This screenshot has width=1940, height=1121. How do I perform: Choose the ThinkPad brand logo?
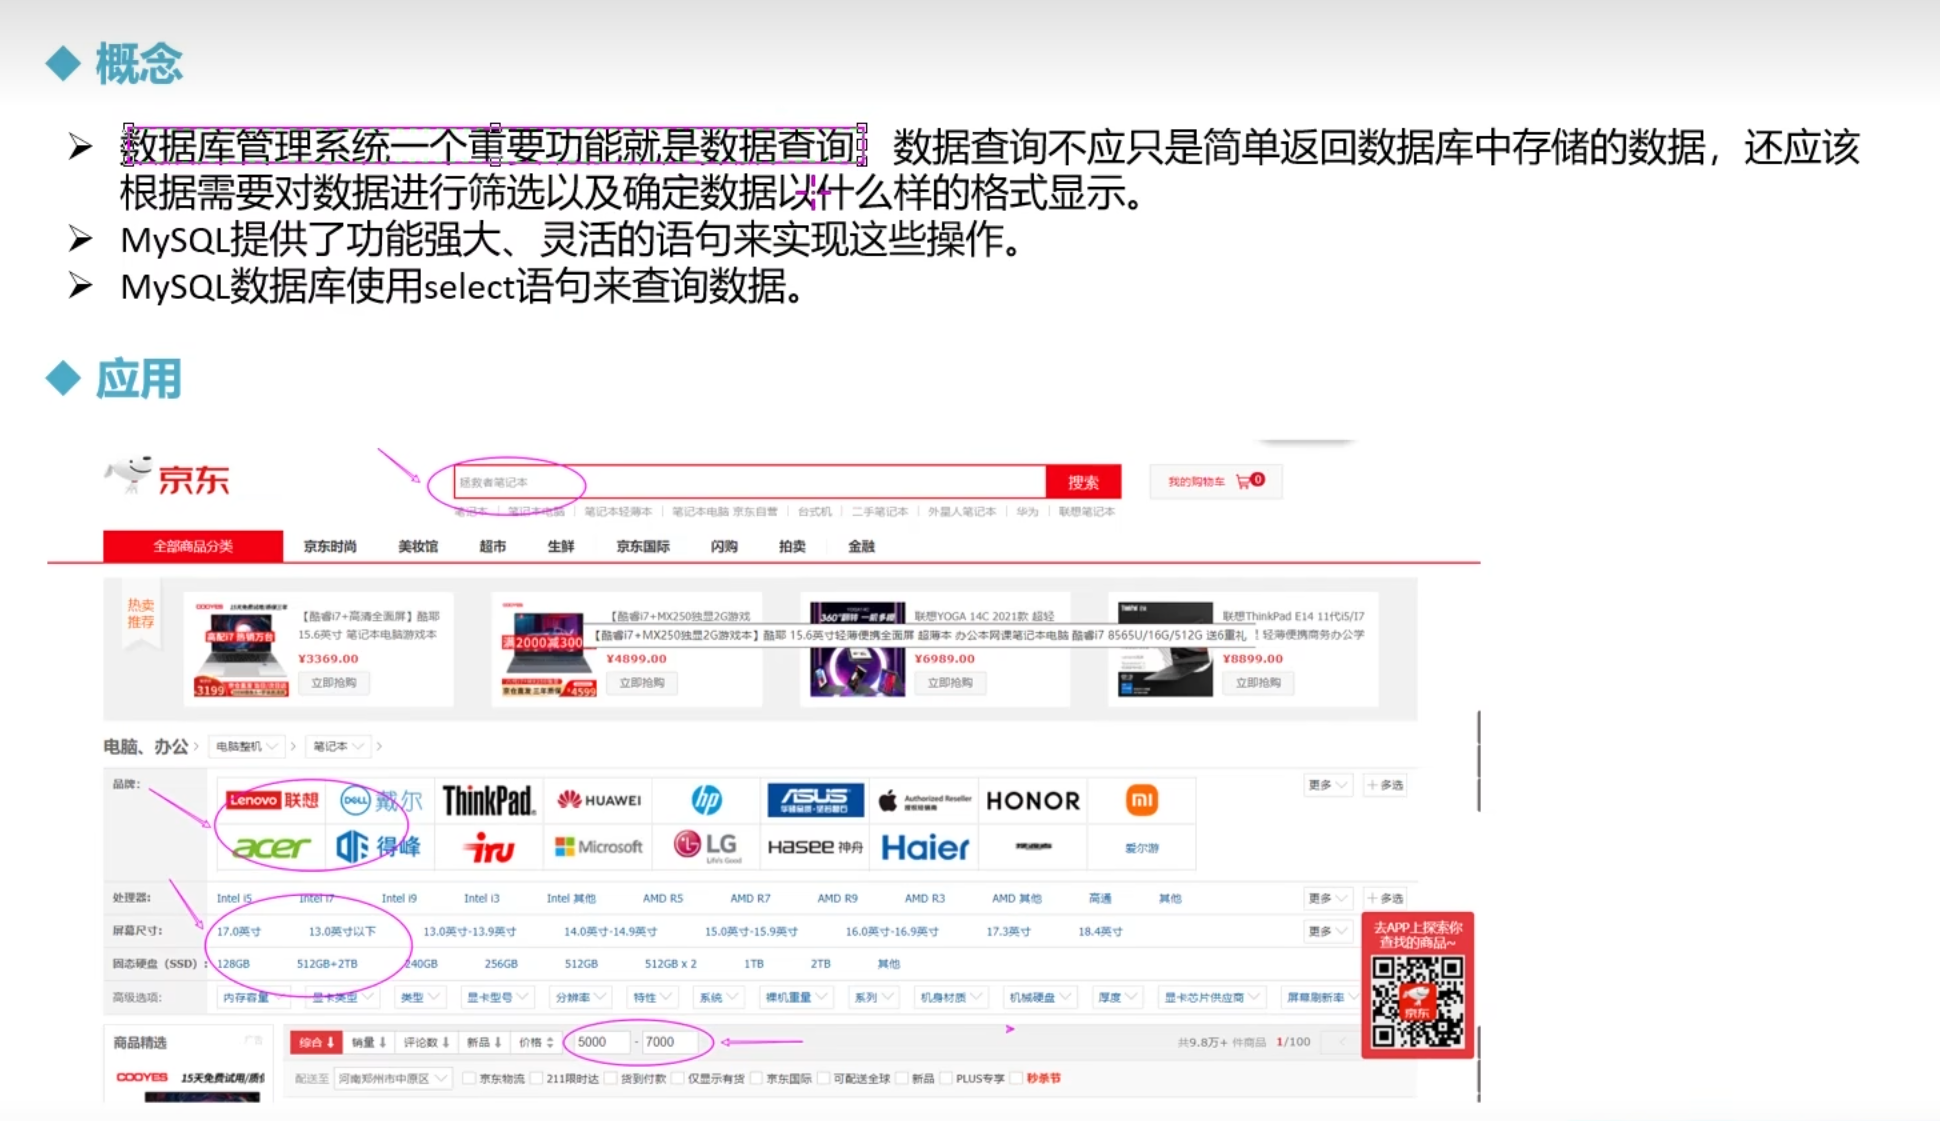pos(488,800)
